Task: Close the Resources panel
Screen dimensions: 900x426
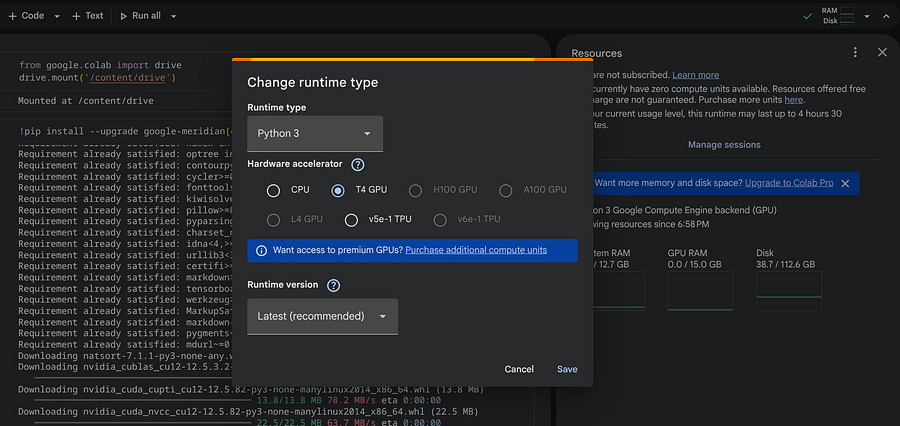Action: tap(882, 53)
